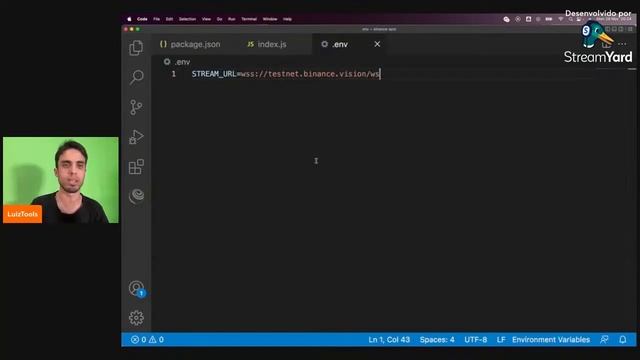This screenshot has height=360, width=640.
Task: Open the swirl-shaped extension icon in activity bar
Action: [136, 196]
